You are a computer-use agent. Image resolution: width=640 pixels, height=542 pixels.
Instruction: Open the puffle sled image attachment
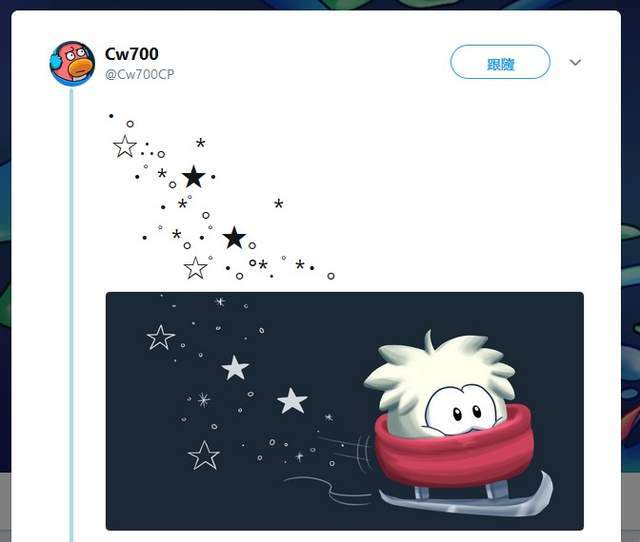pos(344,411)
